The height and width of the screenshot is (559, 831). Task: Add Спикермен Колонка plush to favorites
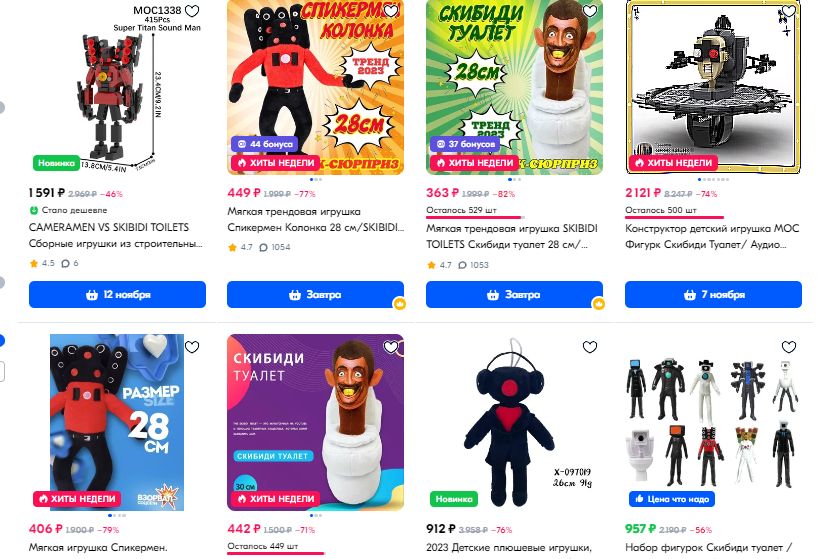(x=391, y=11)
